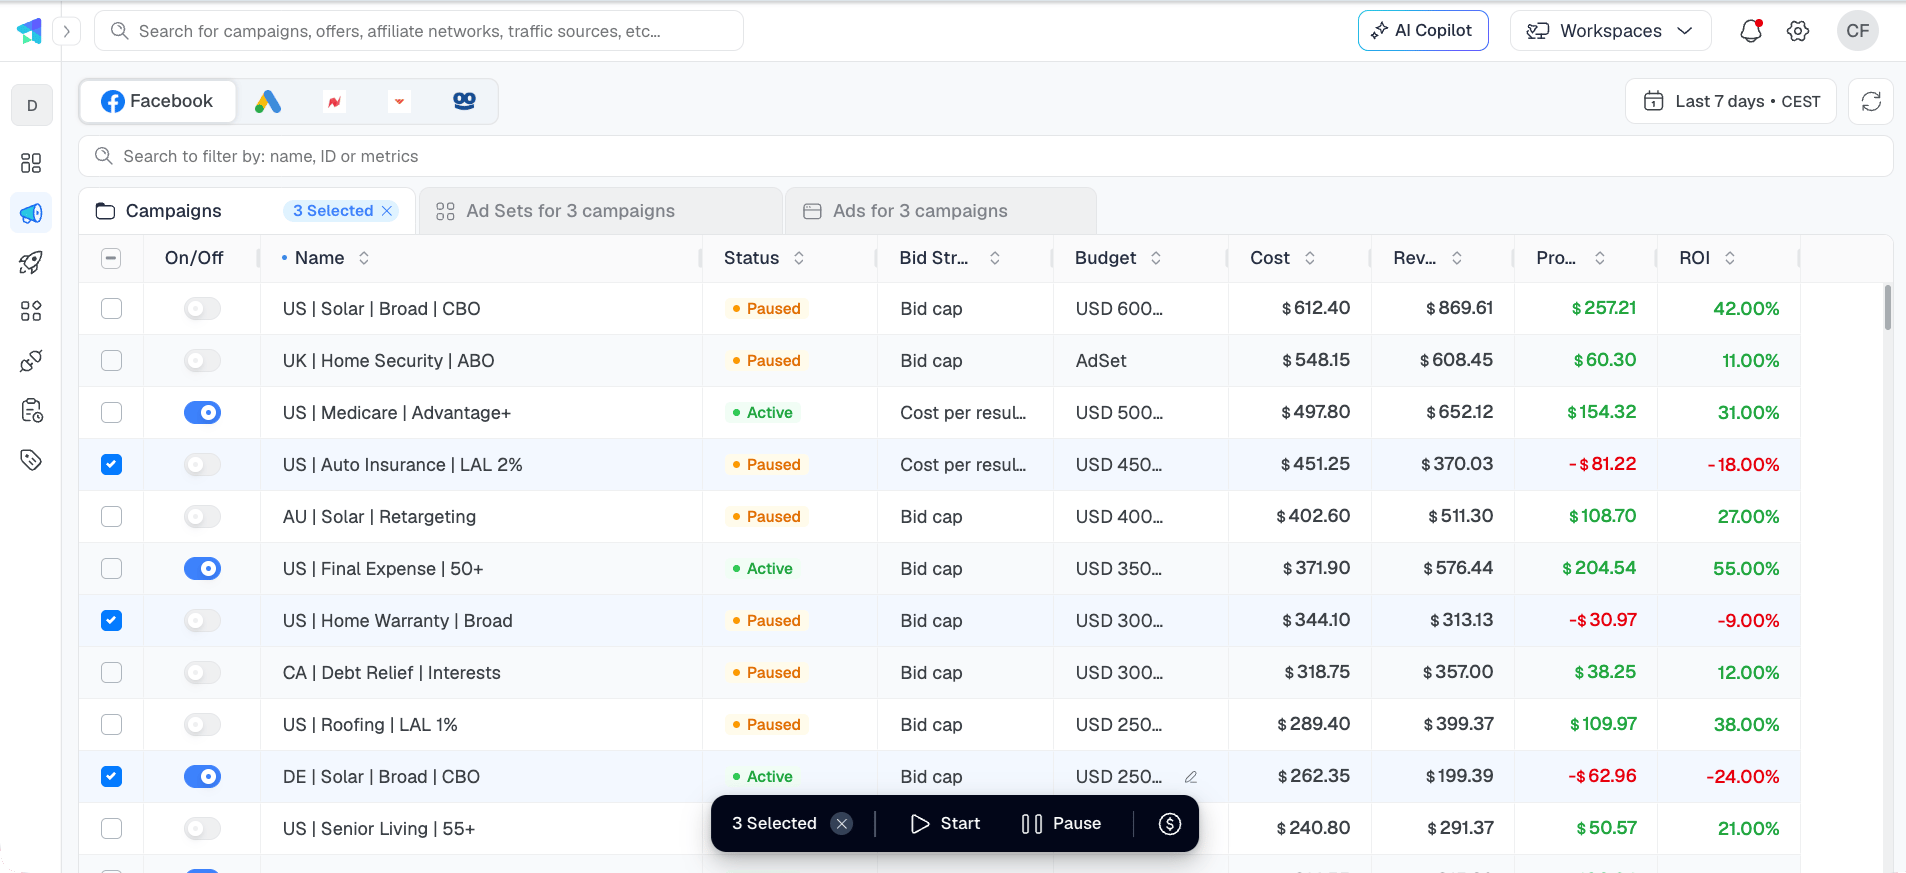Image resolution: width=1906 pixels, height=873 pixels.
Task: Open the clipboard report icon in the sidebar
Action: 31,410
